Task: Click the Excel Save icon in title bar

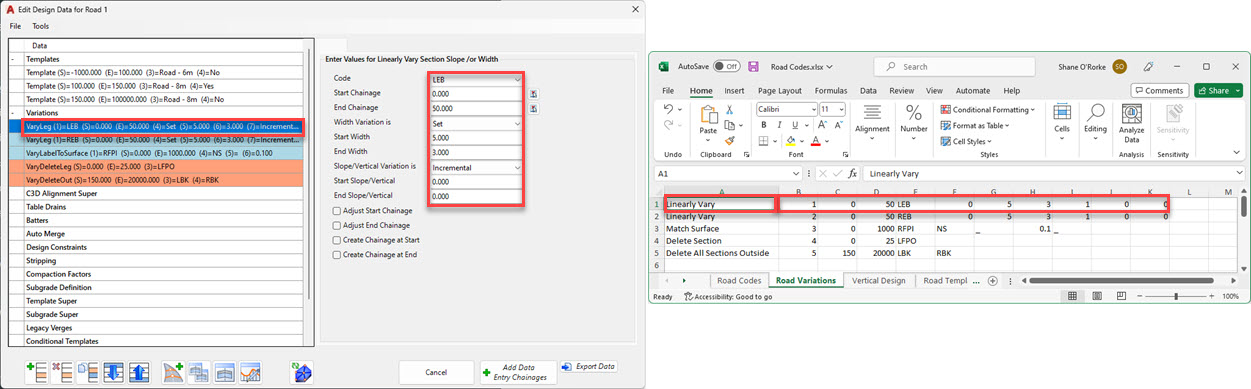Action: point(753,67)
